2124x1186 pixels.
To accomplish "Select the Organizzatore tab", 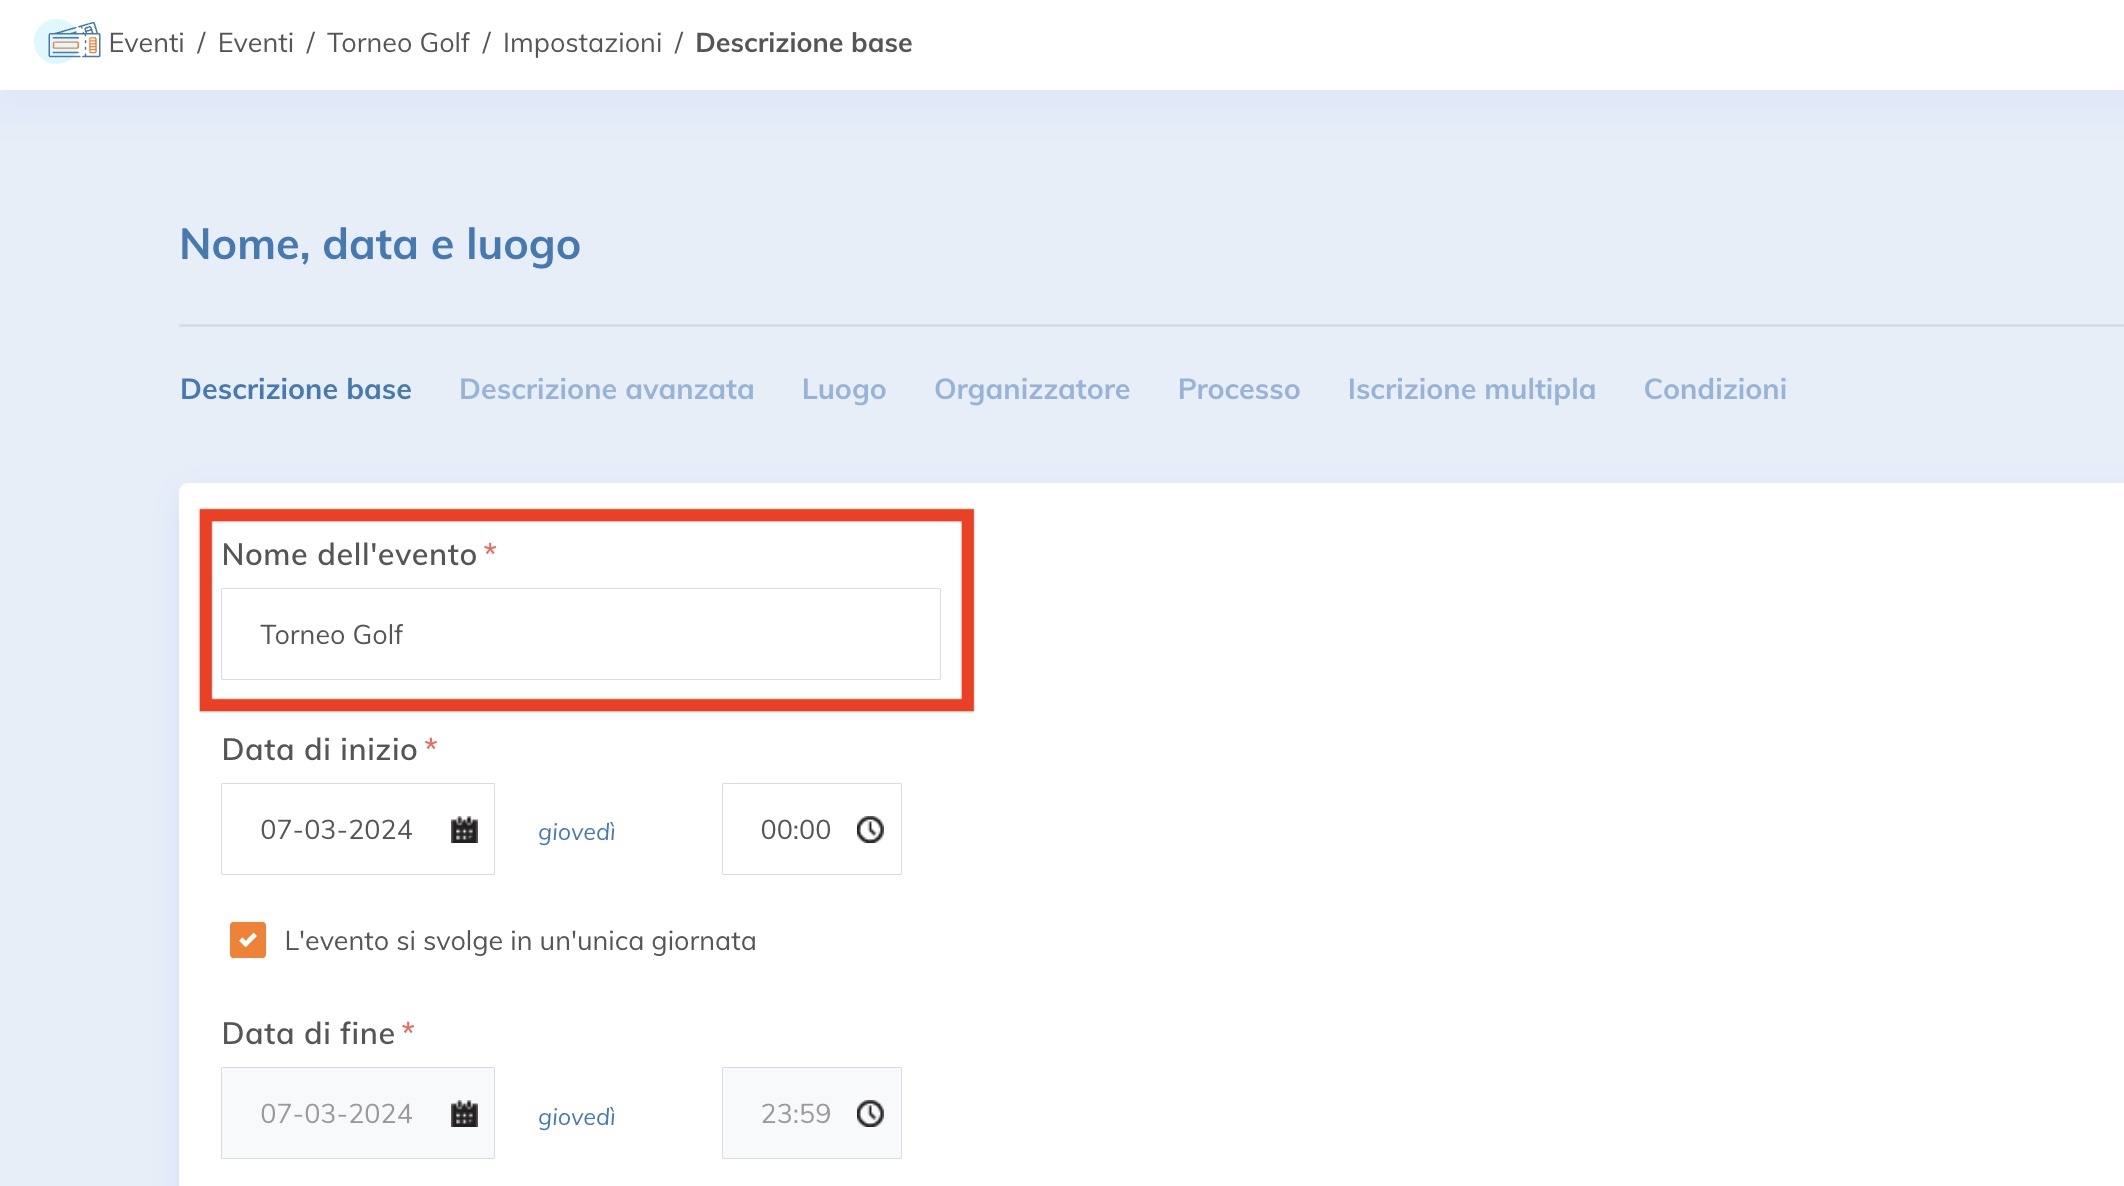I will (x=1031, y=389).
